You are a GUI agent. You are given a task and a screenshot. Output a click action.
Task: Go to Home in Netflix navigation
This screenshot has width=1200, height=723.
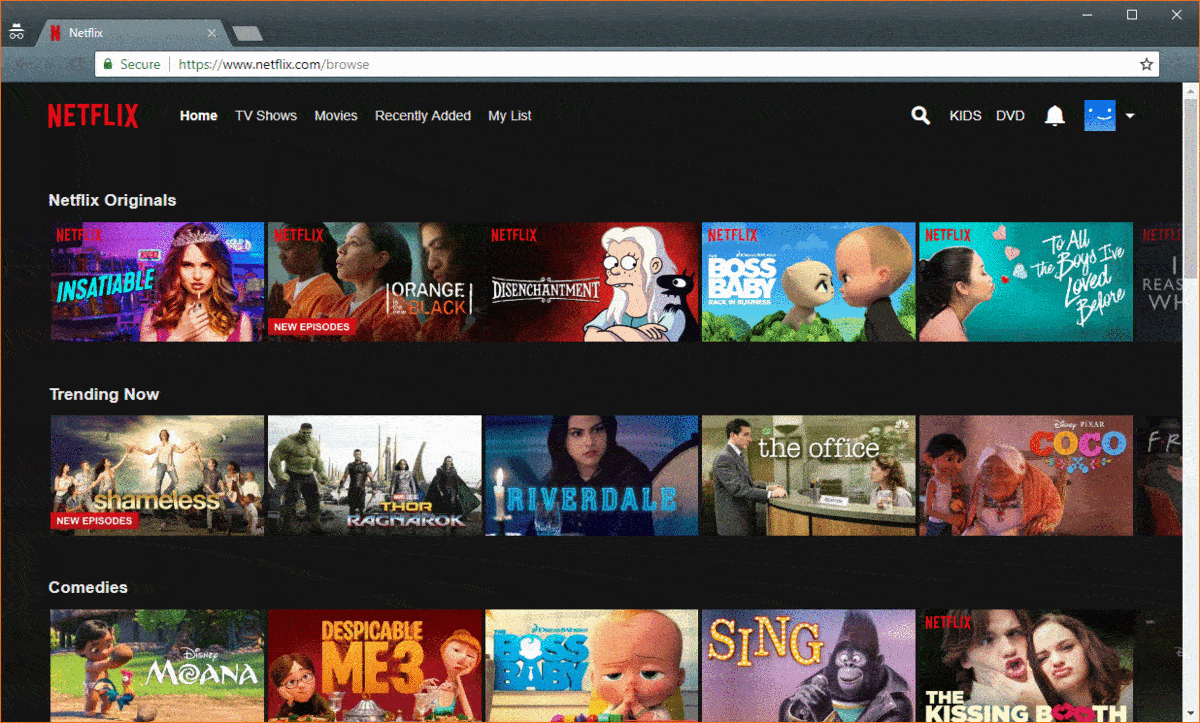198,116
